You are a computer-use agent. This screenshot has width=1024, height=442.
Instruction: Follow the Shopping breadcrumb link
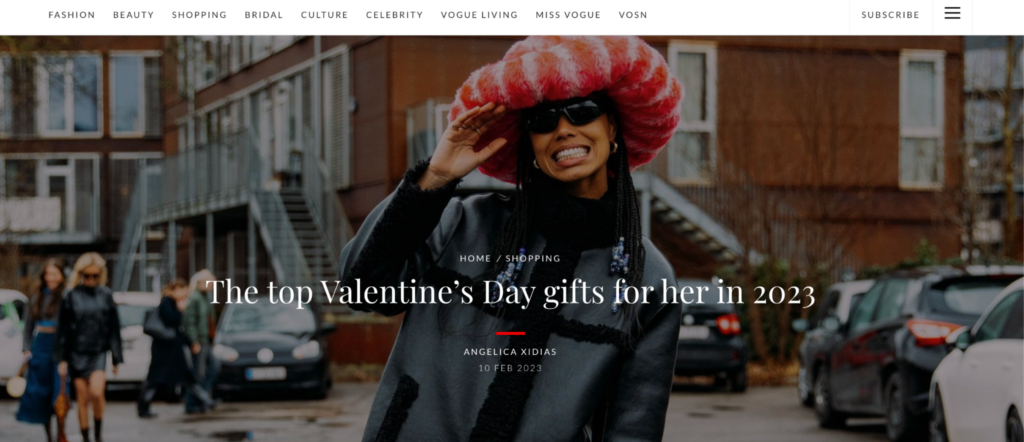pyautogui.click(x=533, y=259)
